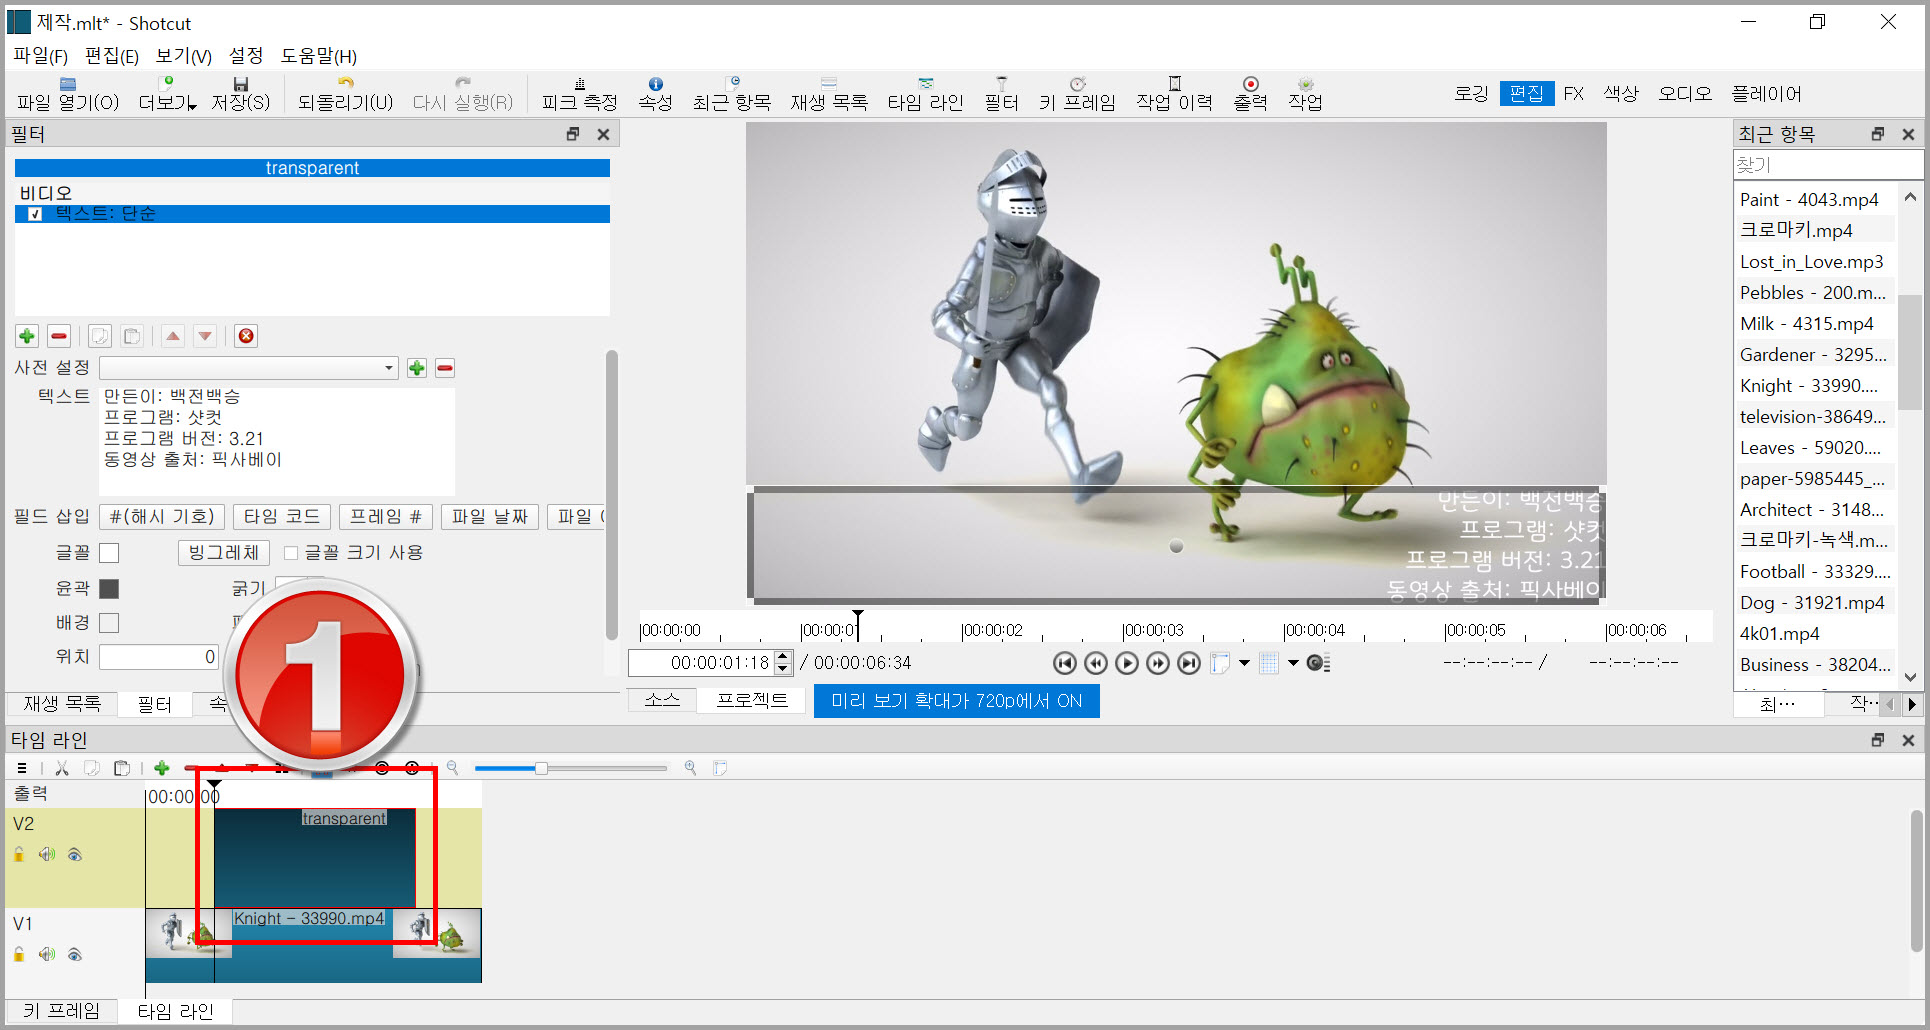This screenshot has width=1930, height=1030.
Task: Open the 작업 jobs panel
Action: [x=1305, y=94]
